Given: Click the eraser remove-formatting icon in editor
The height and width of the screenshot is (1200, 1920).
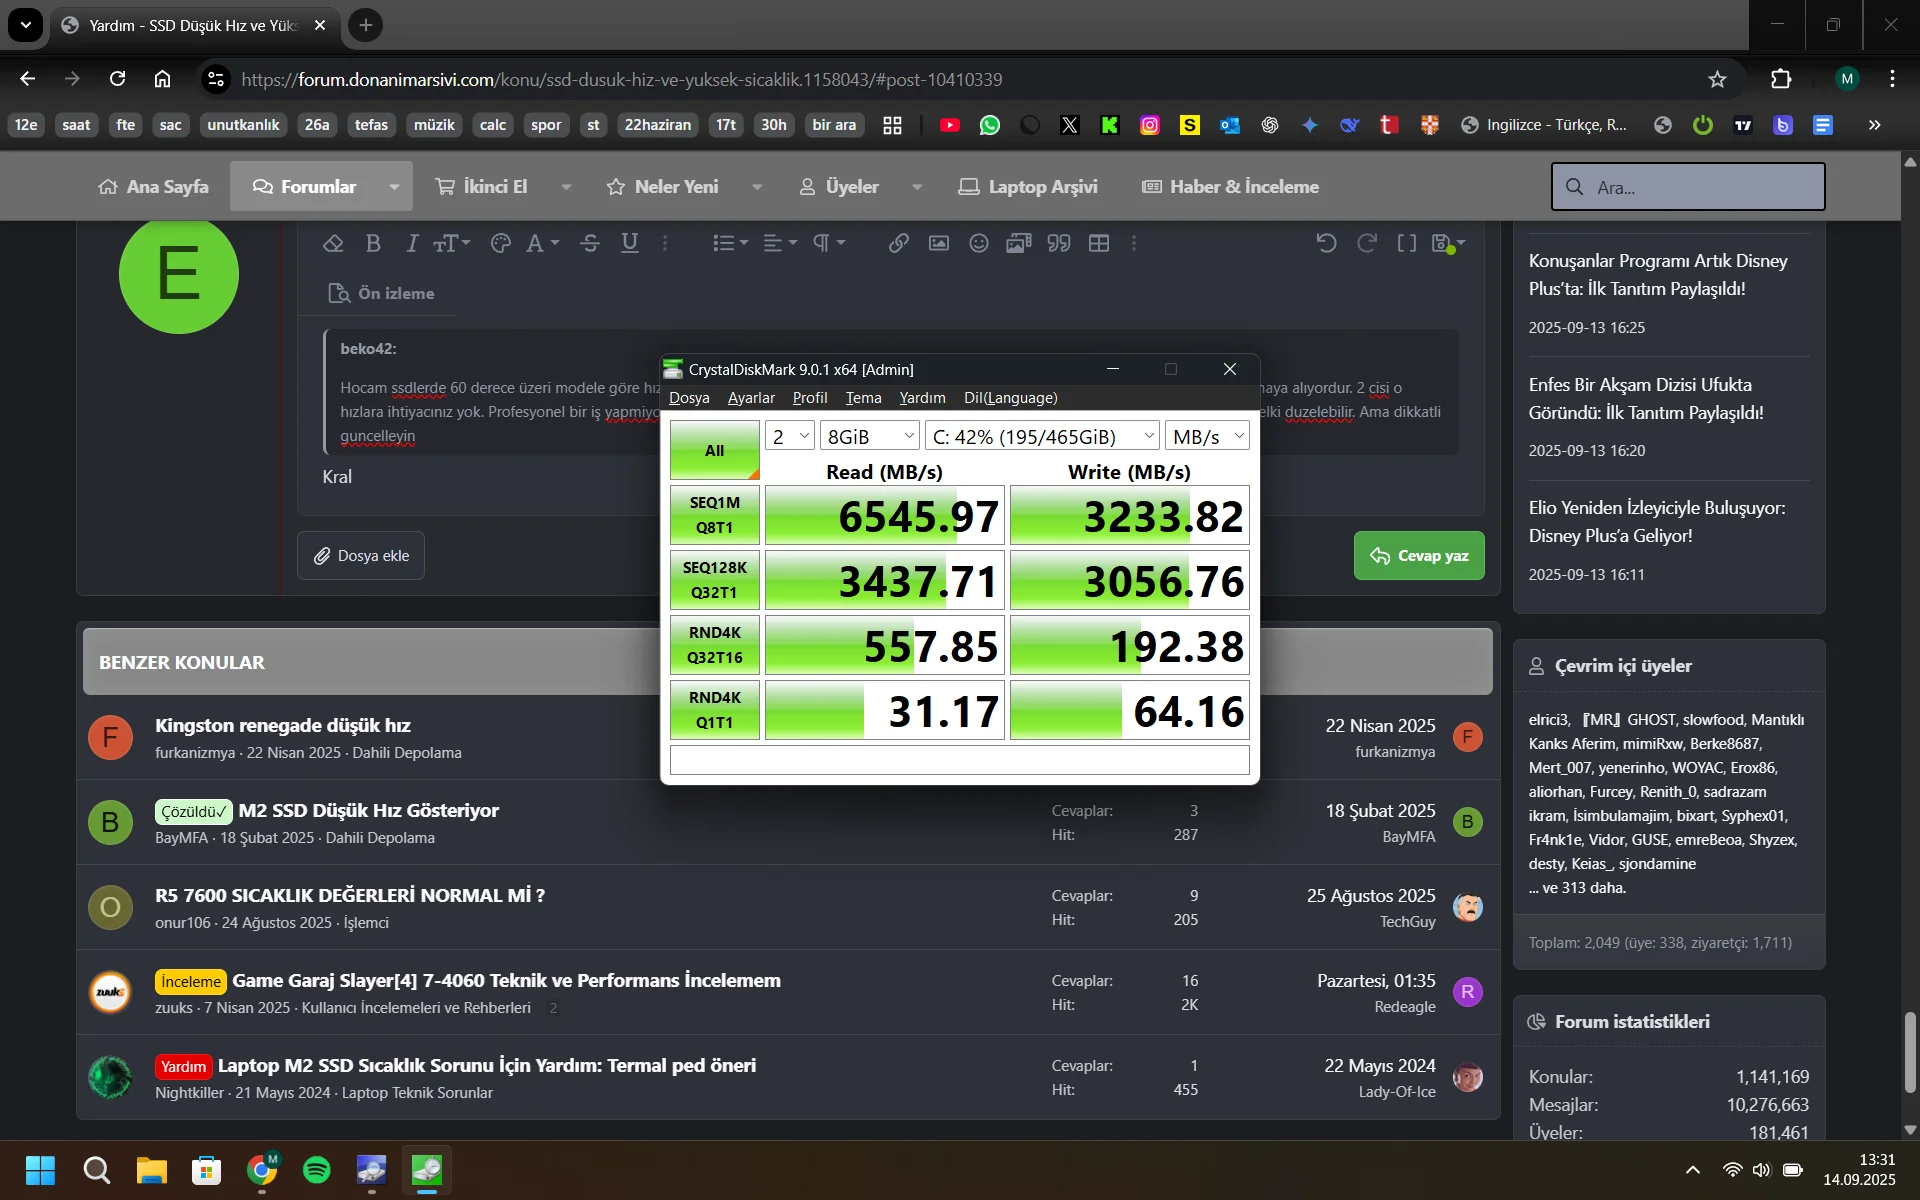Looking at the screenshot, I should (x=333, y=243).
